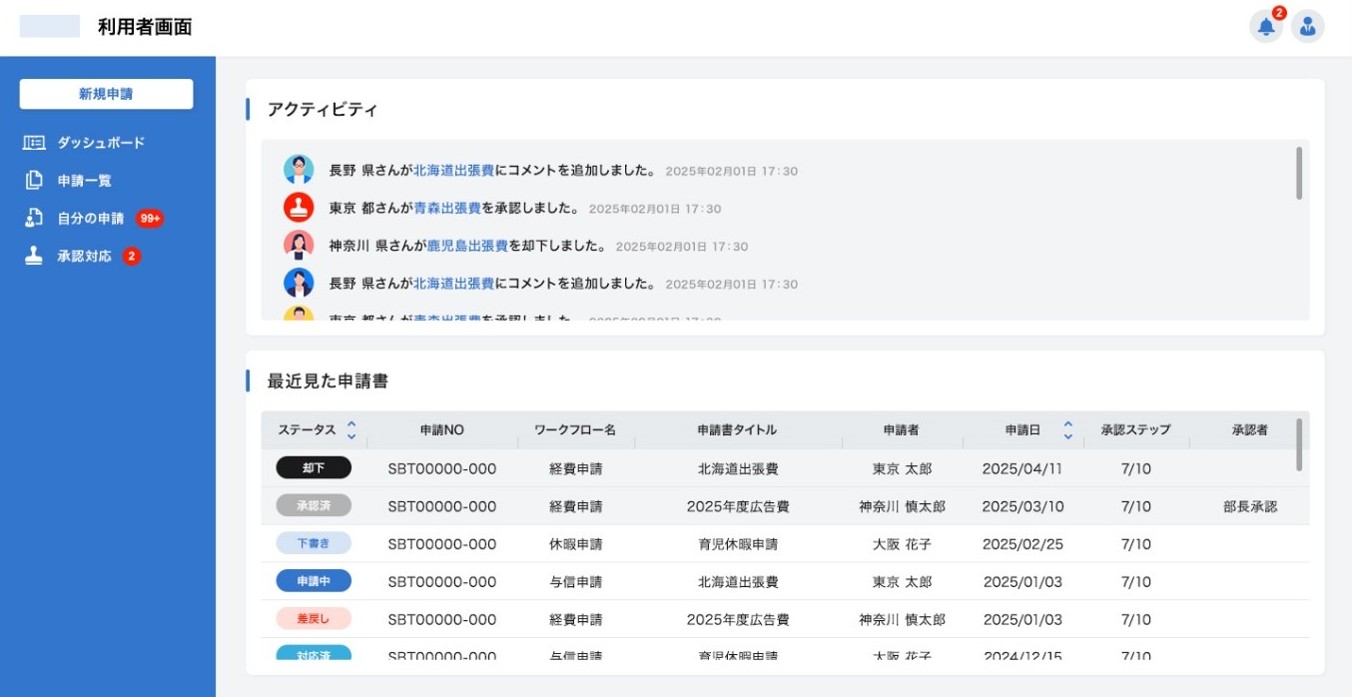
Task: Open the notifications bell icon
Action: pyautogui.click(x=1266, y=27)
